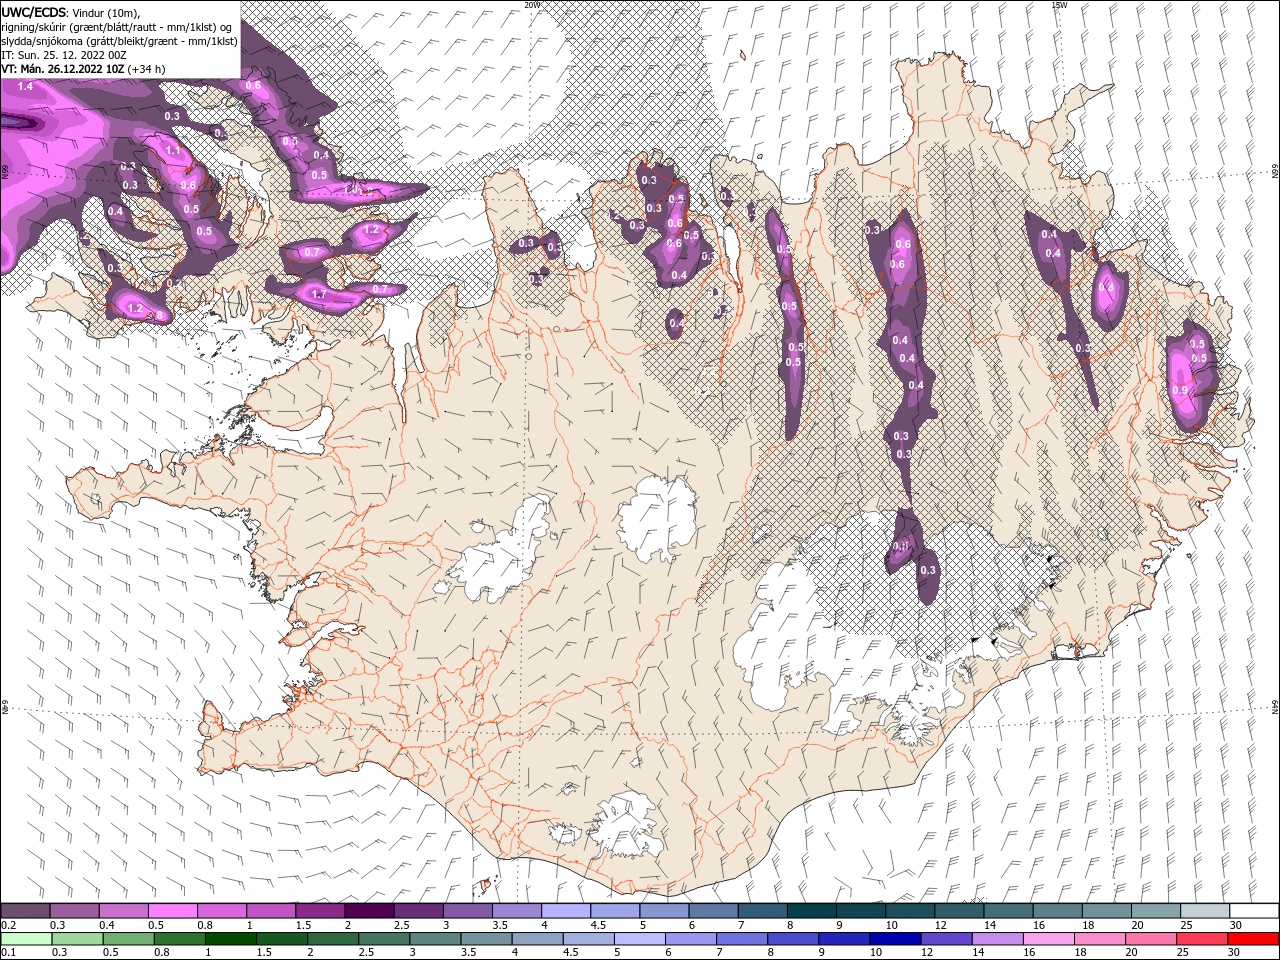This screenshot has height=960, width=1280.
Task: Click the 'Vindur (10m),' label in the header
Action: coord(107,12)
